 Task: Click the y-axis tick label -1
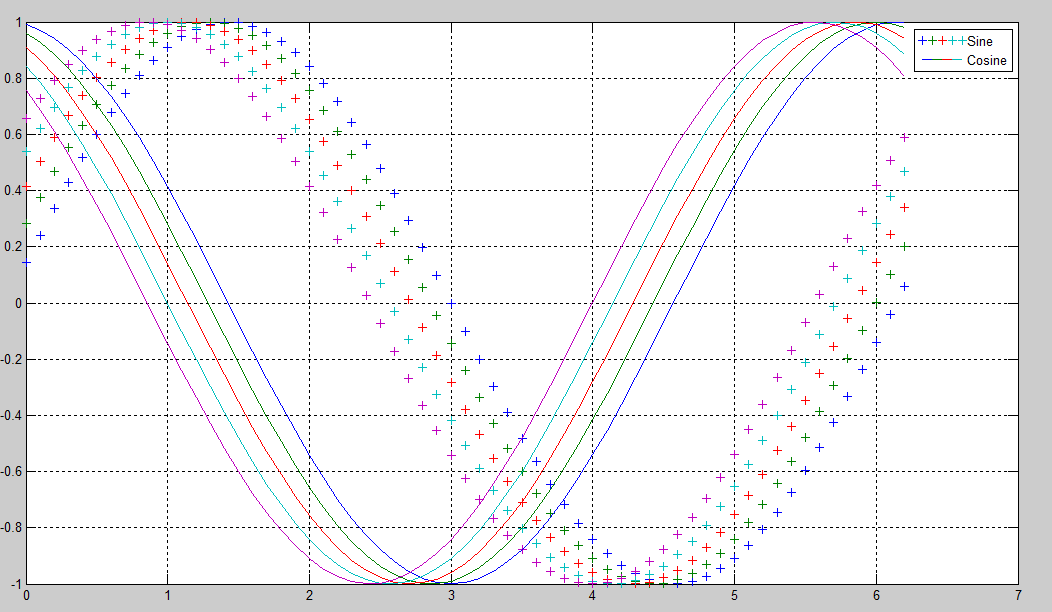(x=13, y=583)
